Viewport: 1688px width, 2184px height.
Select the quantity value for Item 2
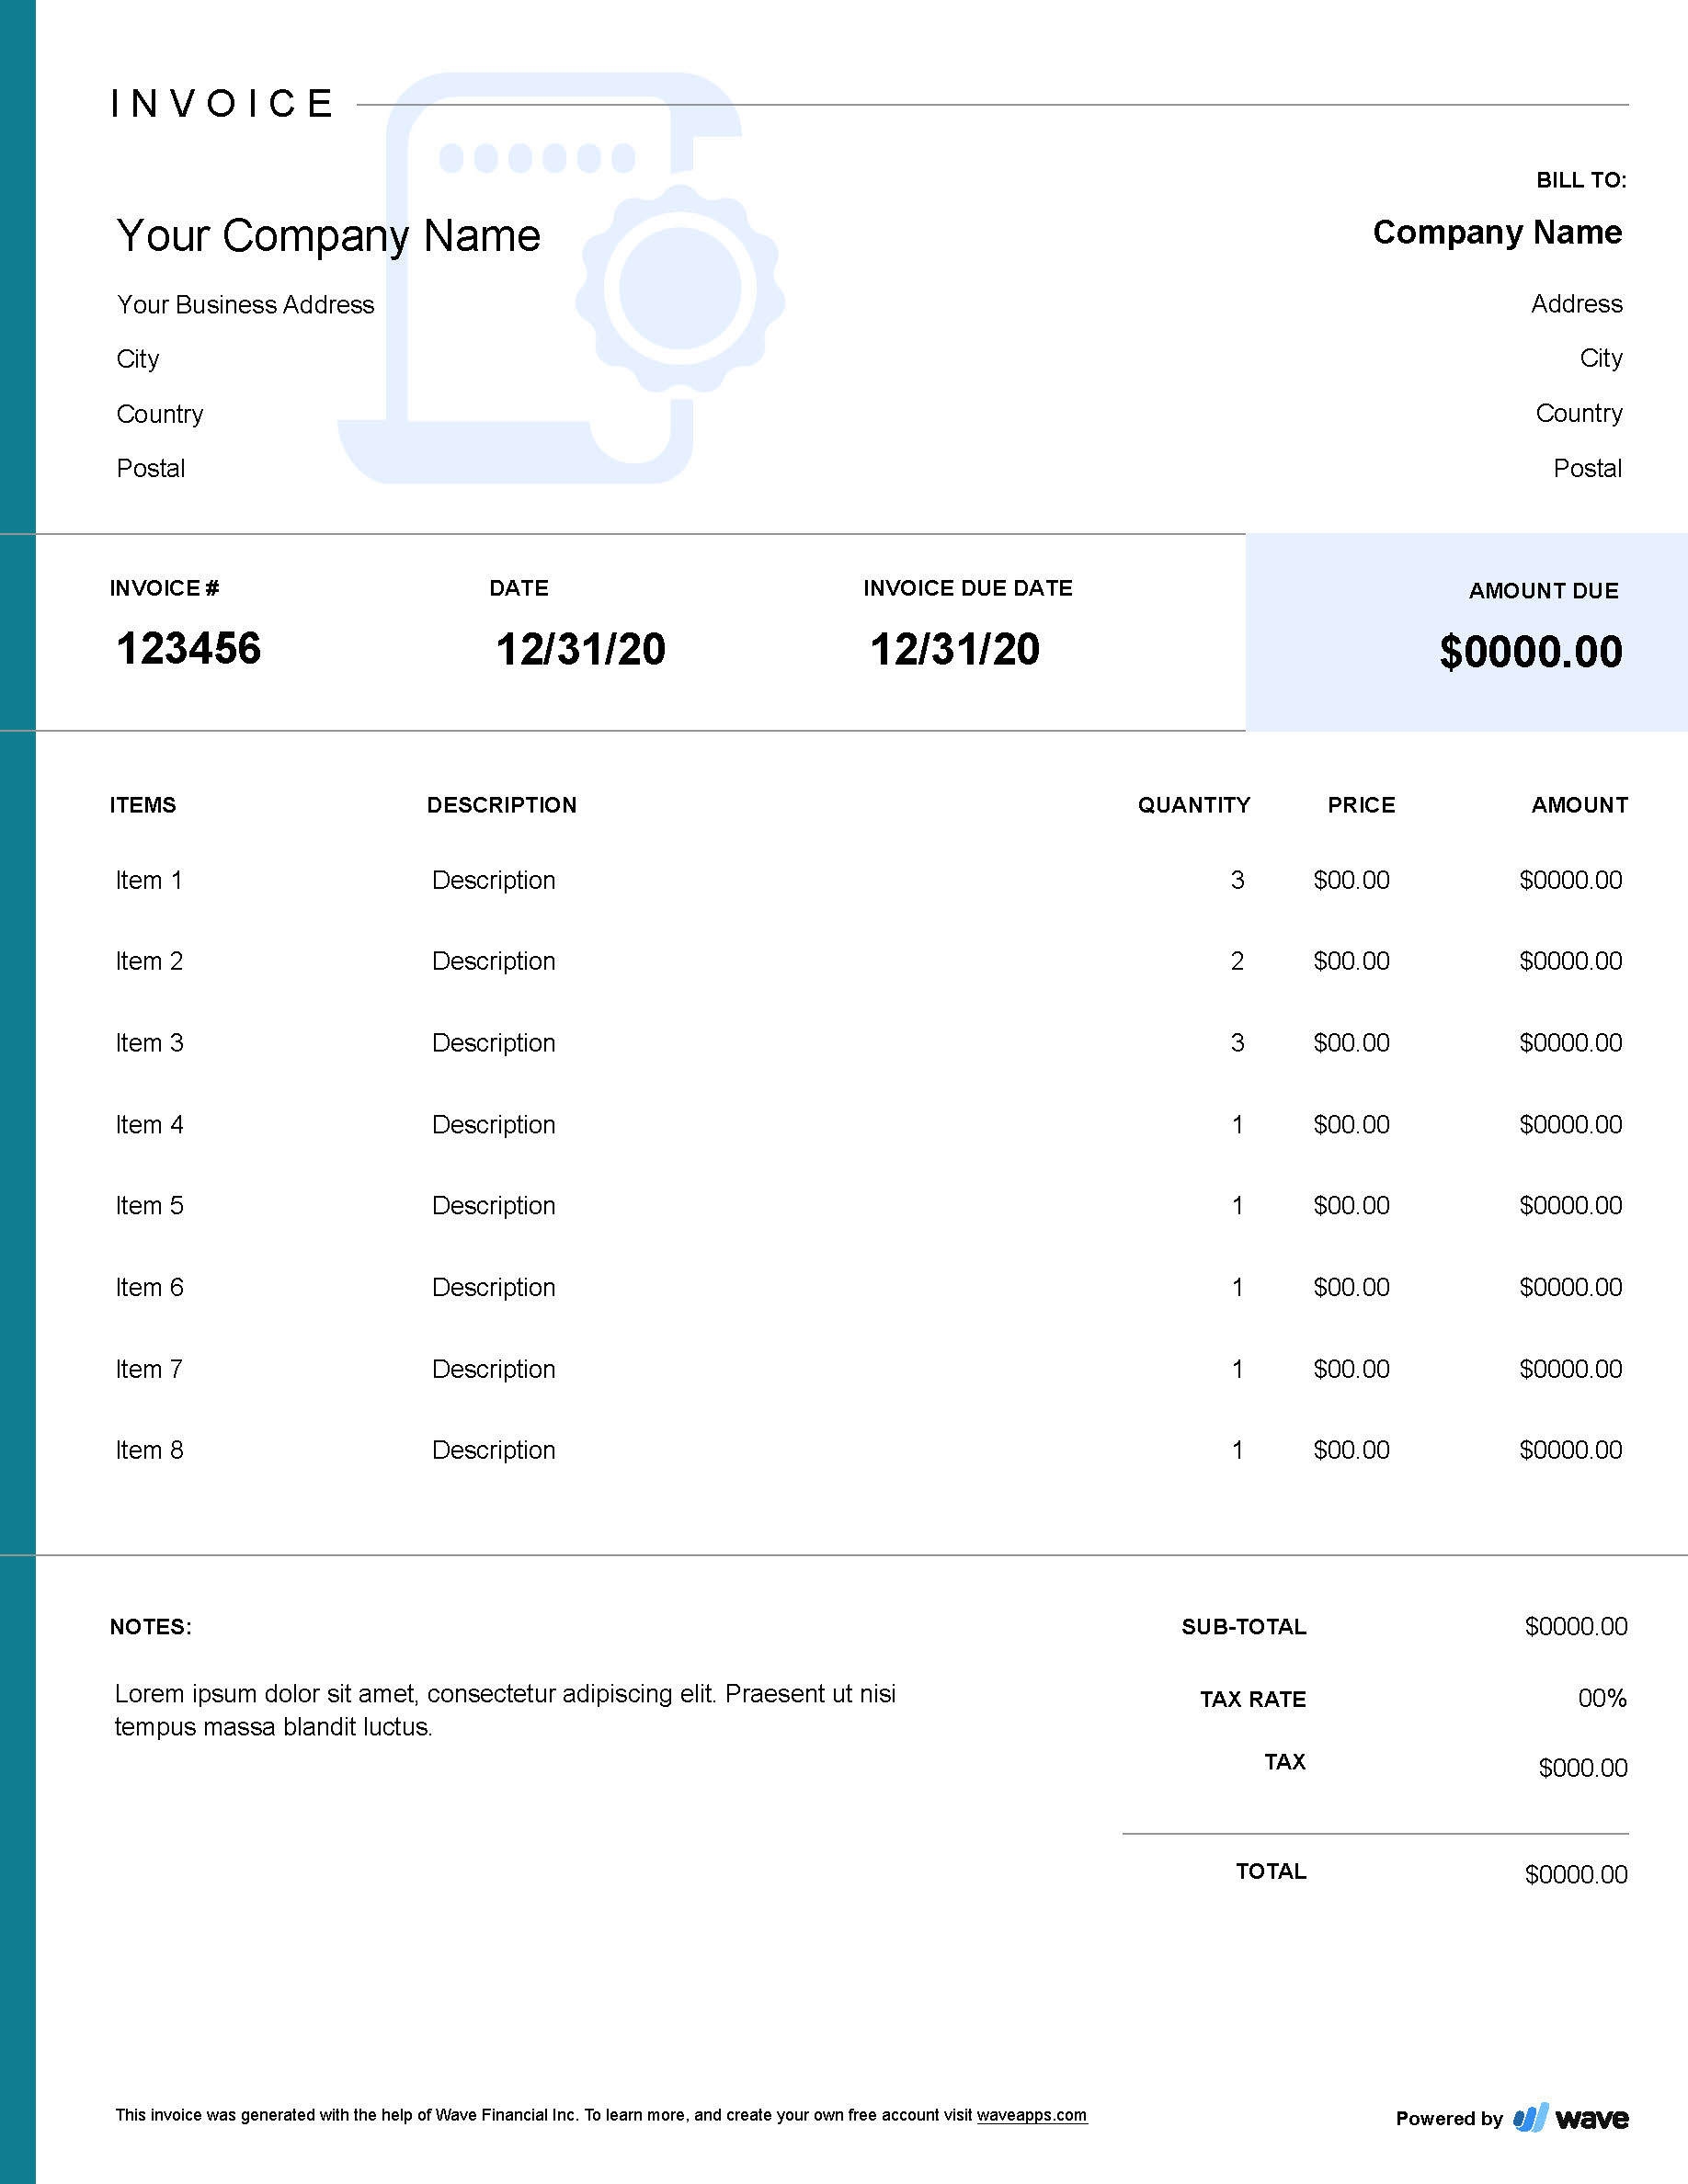point(1237,961)
